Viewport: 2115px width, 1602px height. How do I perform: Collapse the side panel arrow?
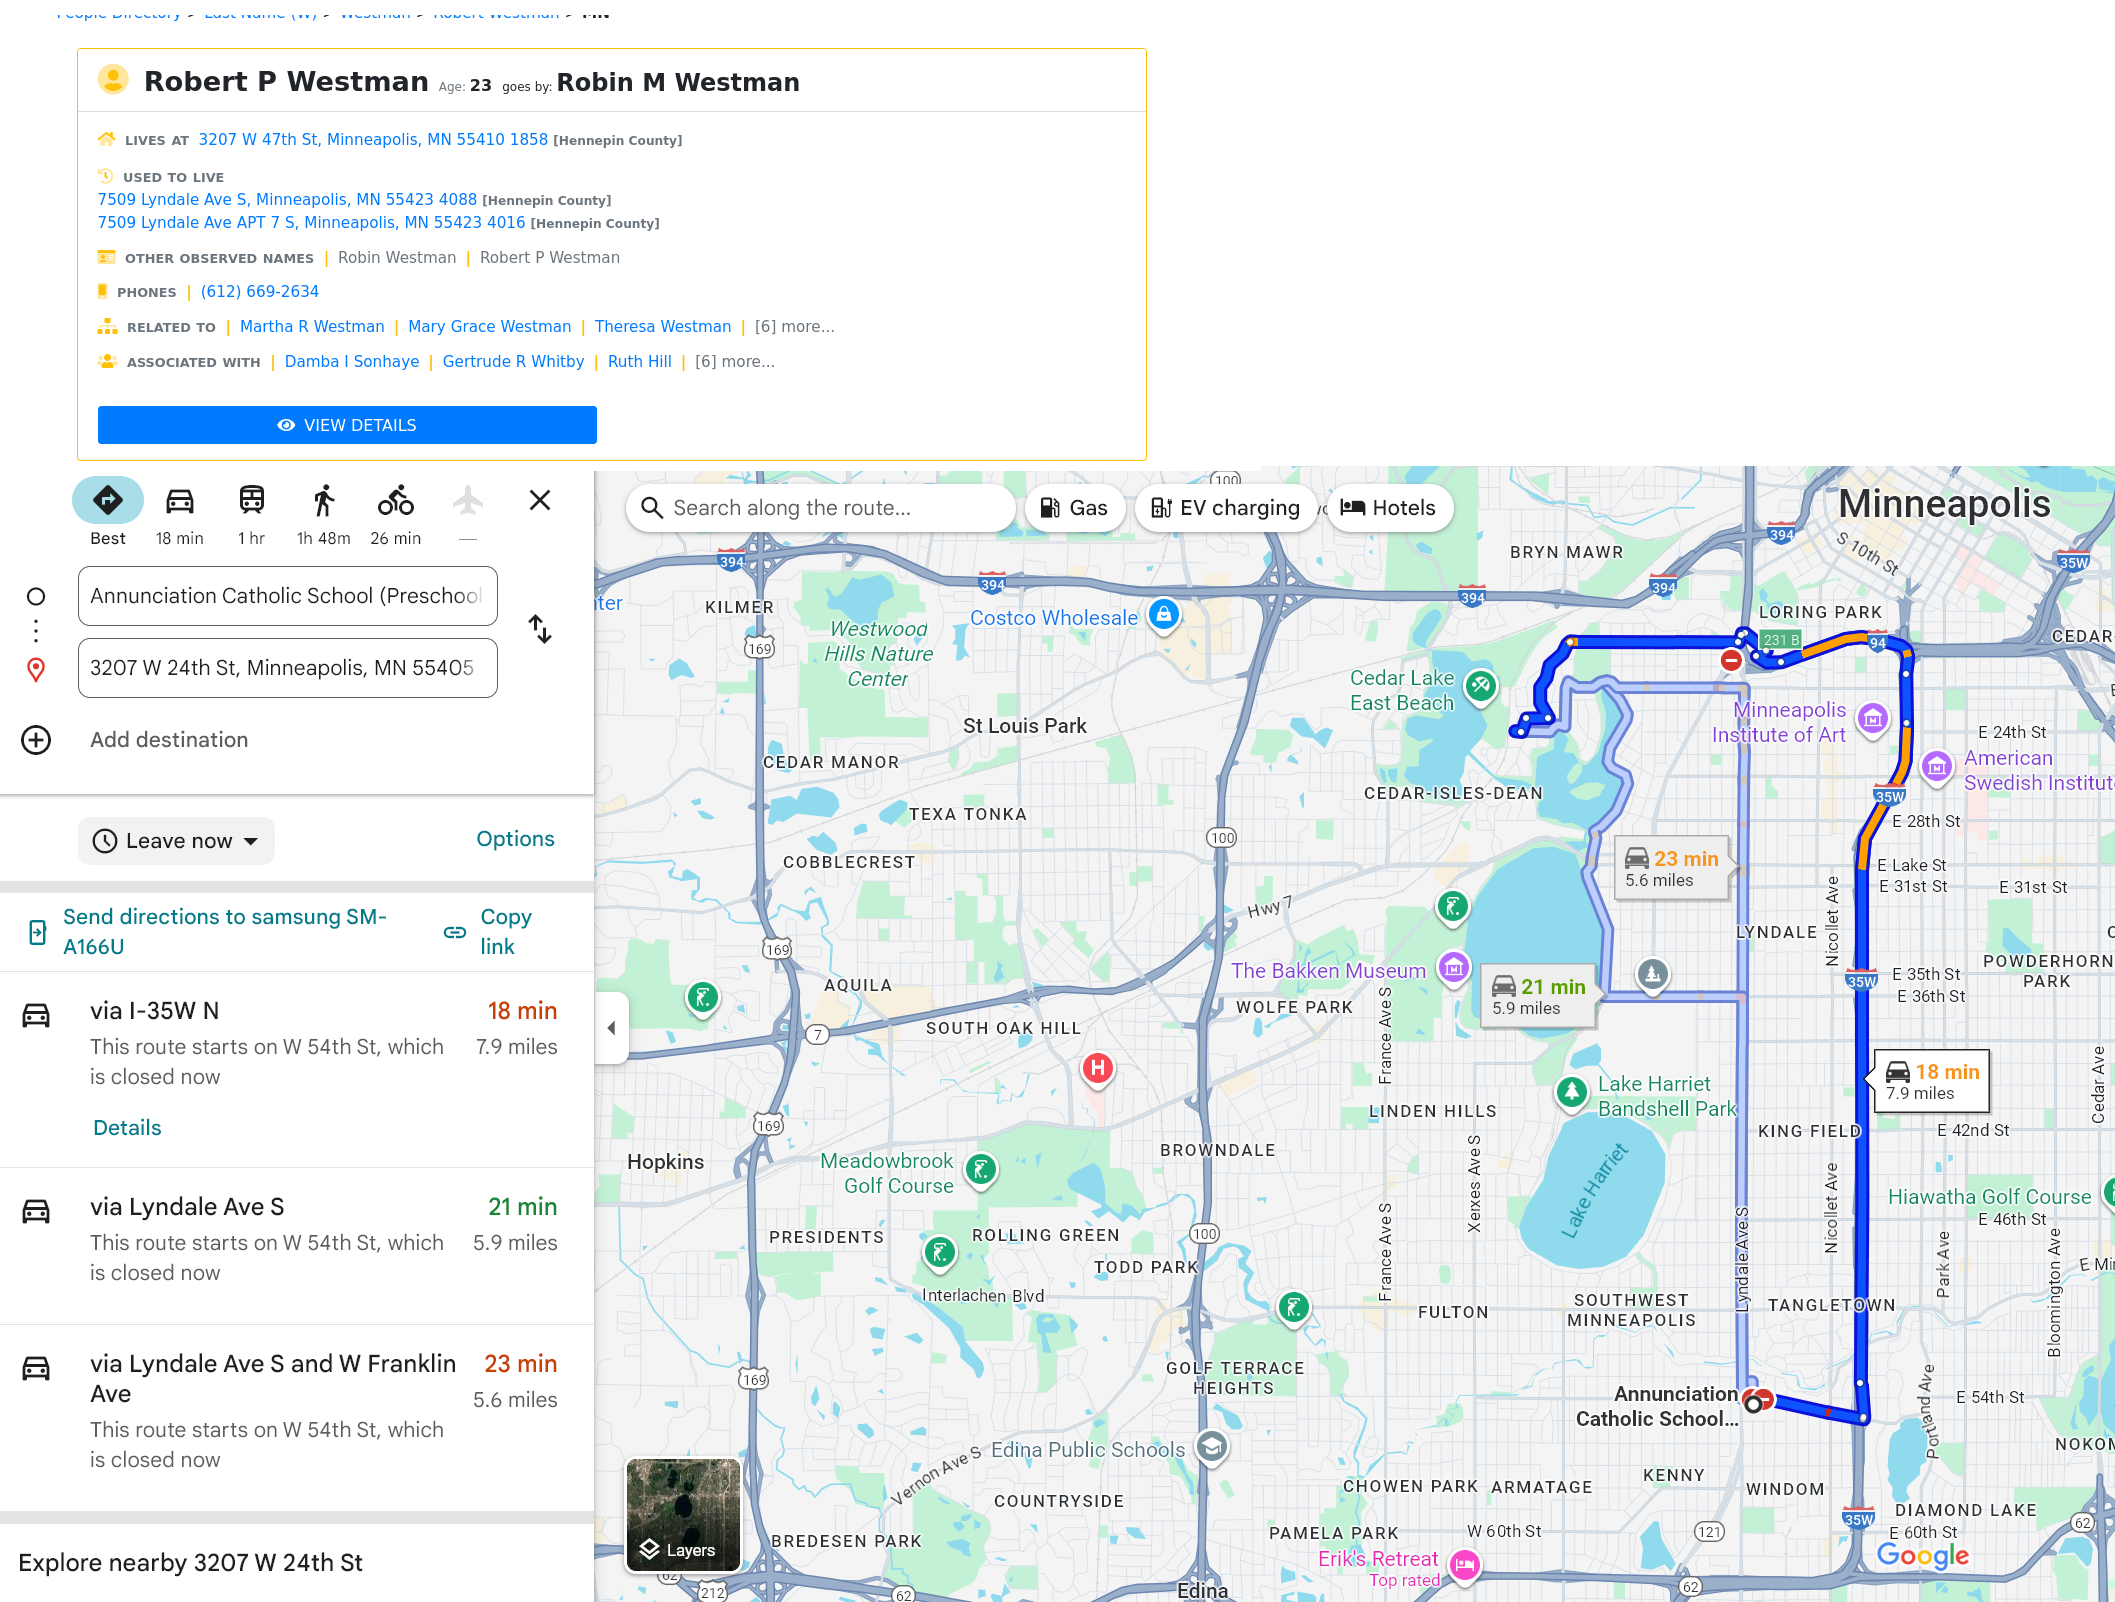(611, 1028)
